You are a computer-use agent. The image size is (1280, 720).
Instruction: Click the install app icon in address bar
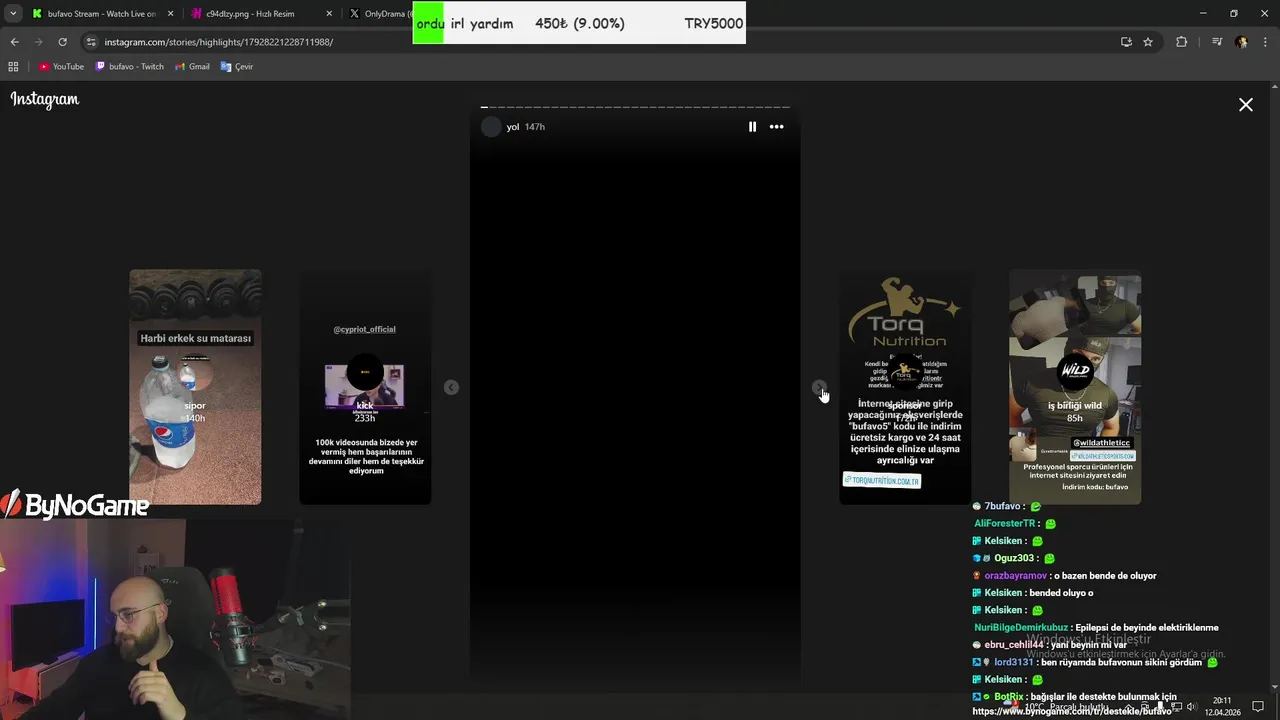tap(1126, 42)
